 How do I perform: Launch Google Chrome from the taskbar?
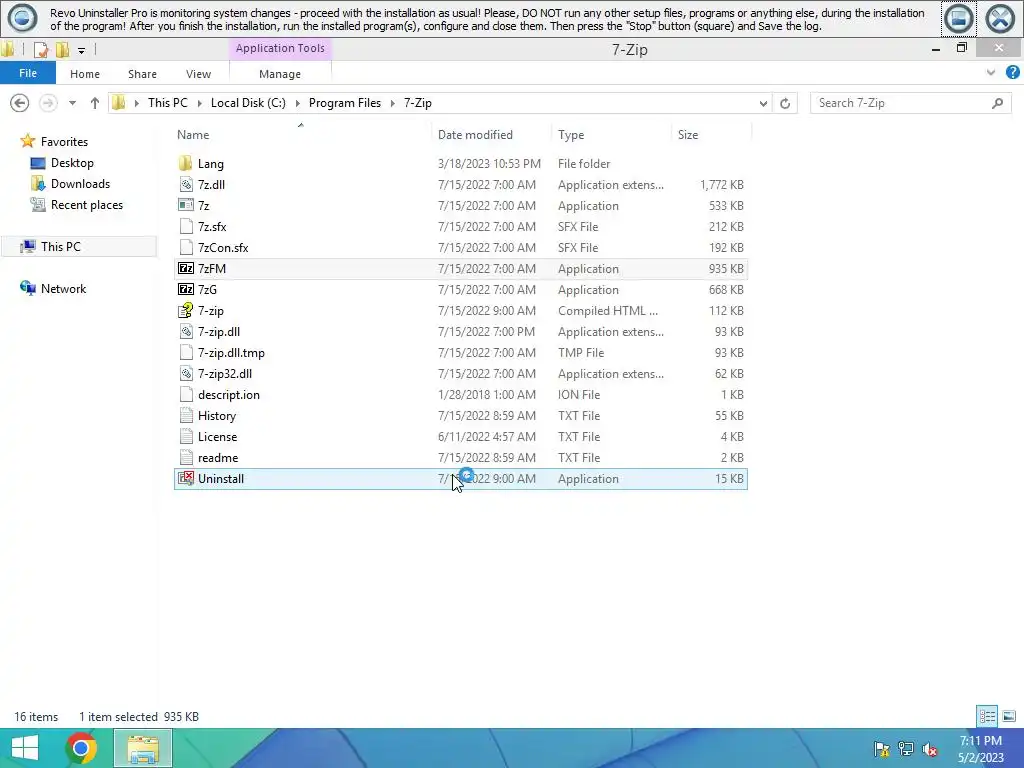81,748
